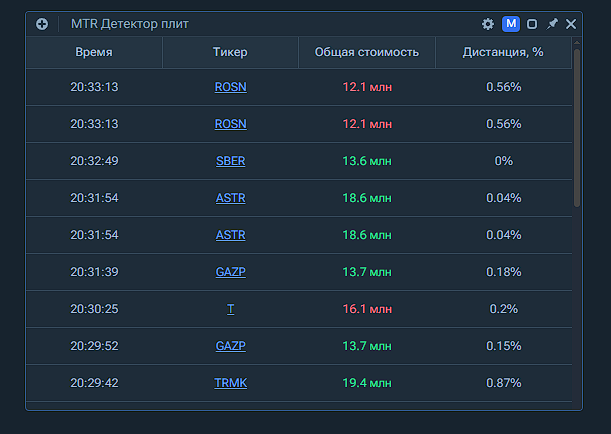Screen dimensions: 611x434
Task: Open the T ticker link
Action: point(230,309)
